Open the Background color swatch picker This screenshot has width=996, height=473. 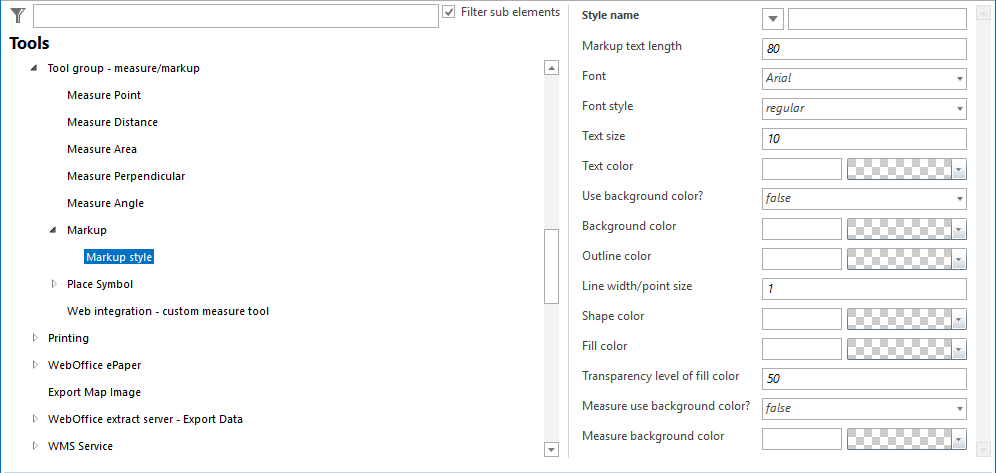(907, 229)
